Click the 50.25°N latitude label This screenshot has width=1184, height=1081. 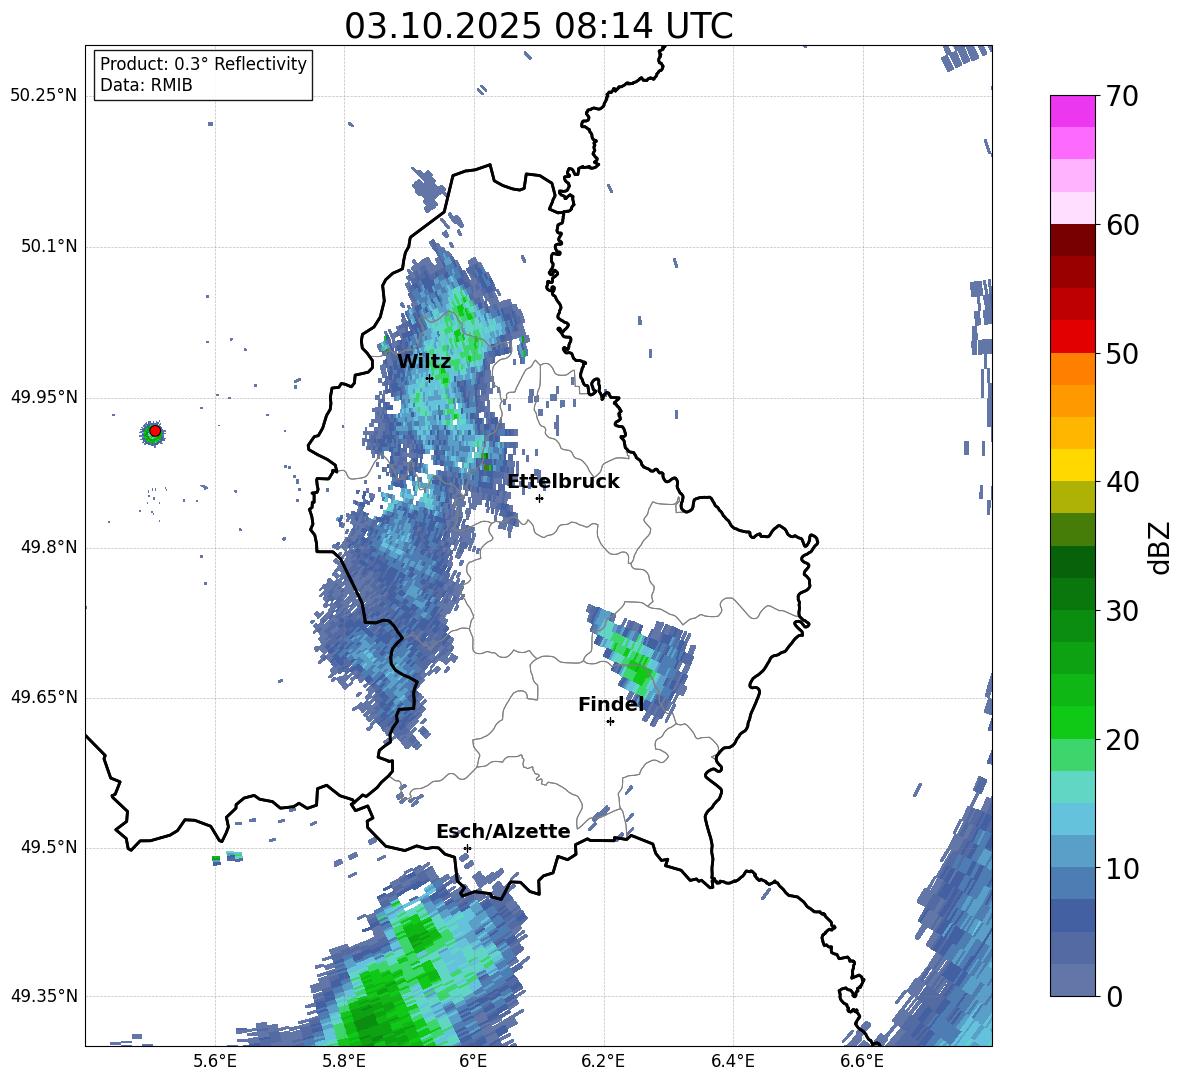44,96
